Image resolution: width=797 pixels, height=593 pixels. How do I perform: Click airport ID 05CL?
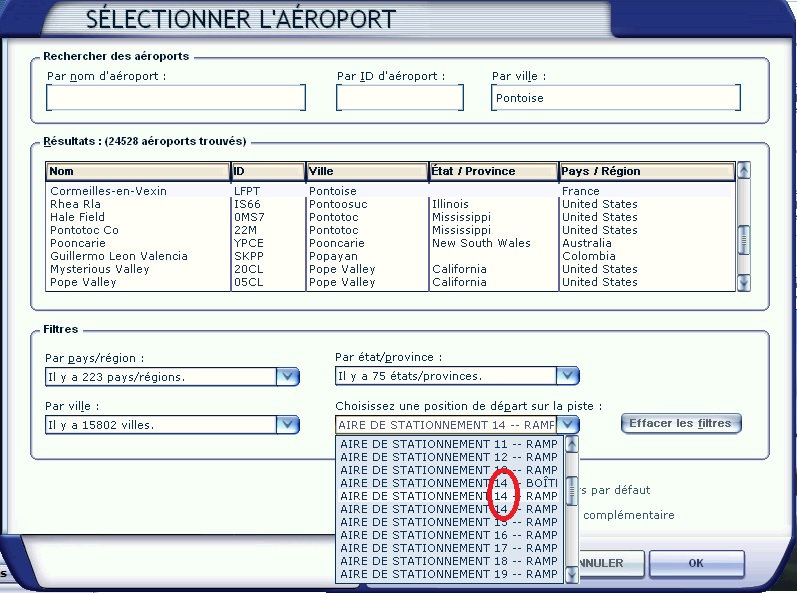coord(249,282)
